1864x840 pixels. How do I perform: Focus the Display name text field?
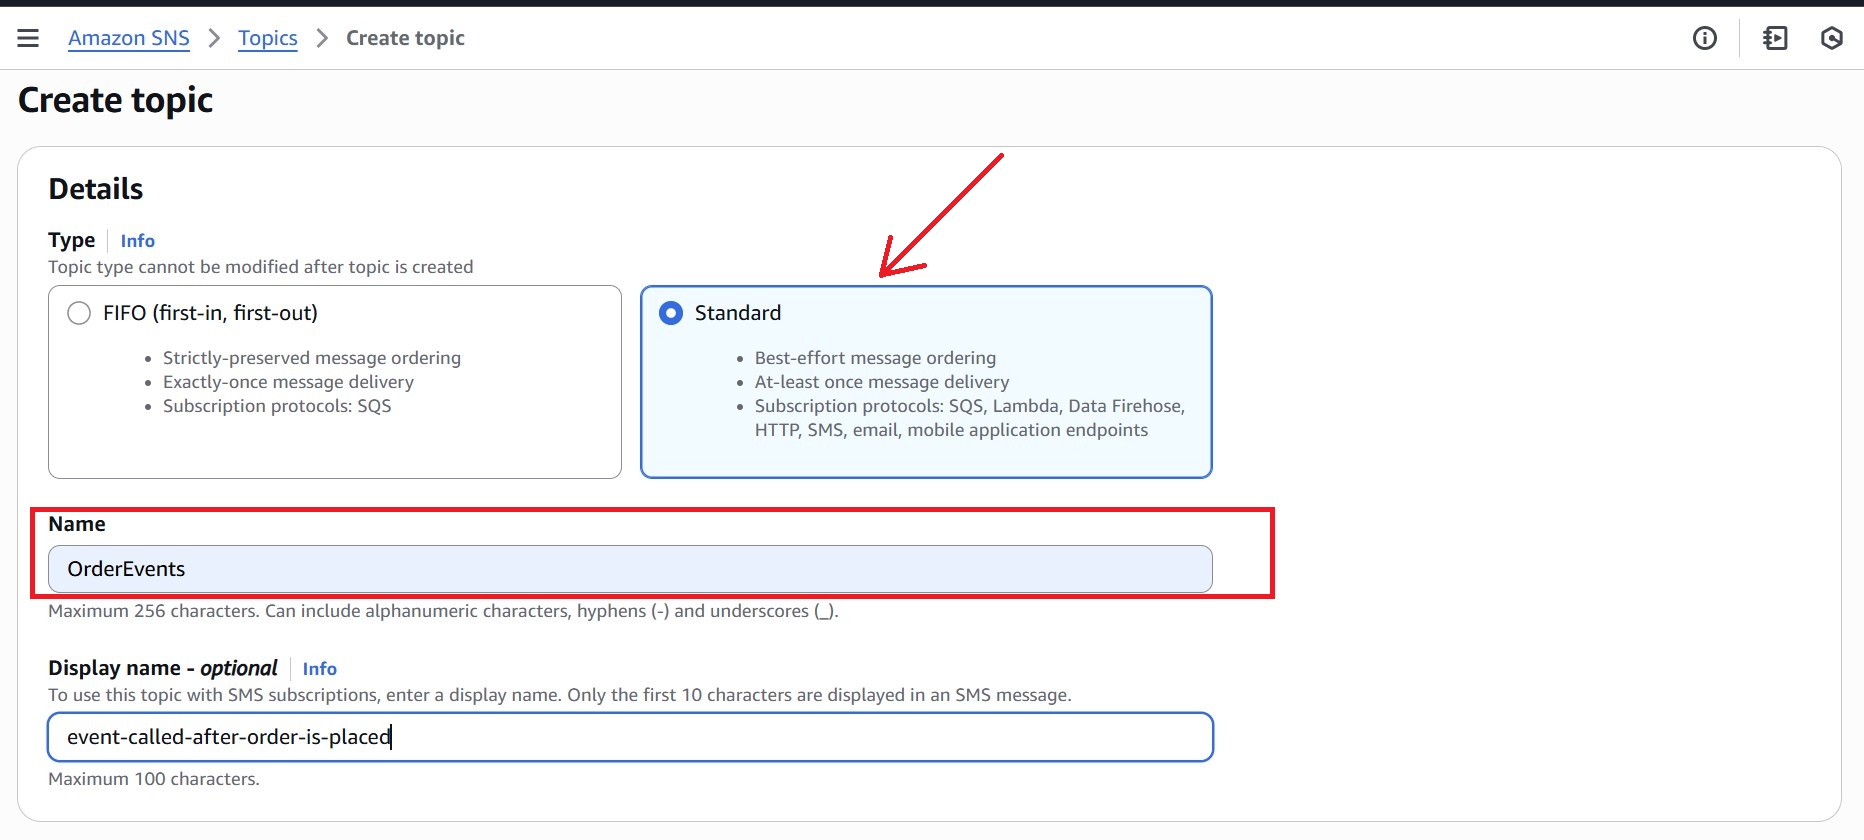(630, 737)
